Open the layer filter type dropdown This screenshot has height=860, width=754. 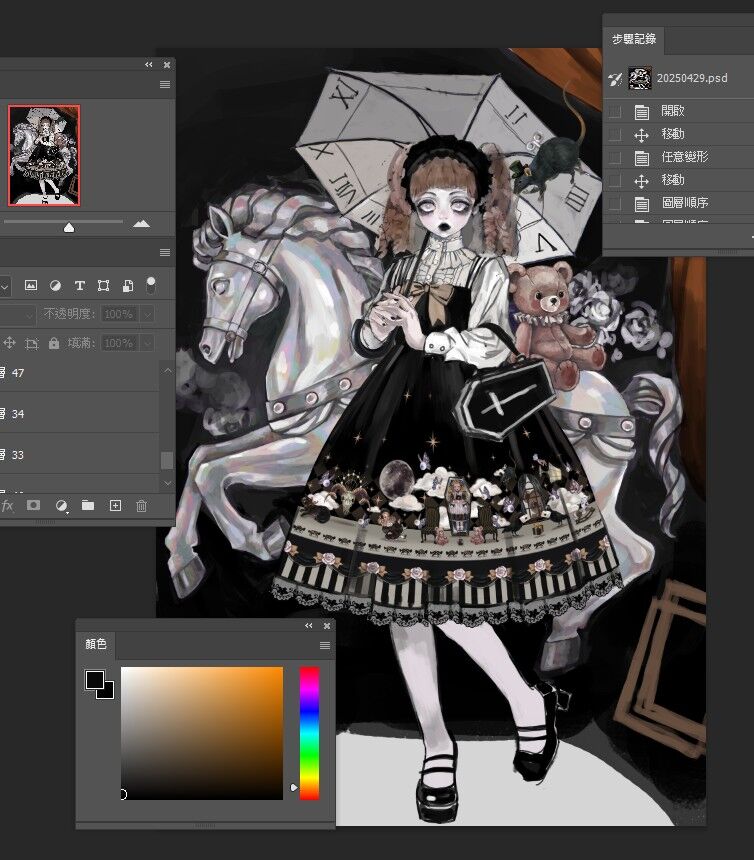[5, 286]
